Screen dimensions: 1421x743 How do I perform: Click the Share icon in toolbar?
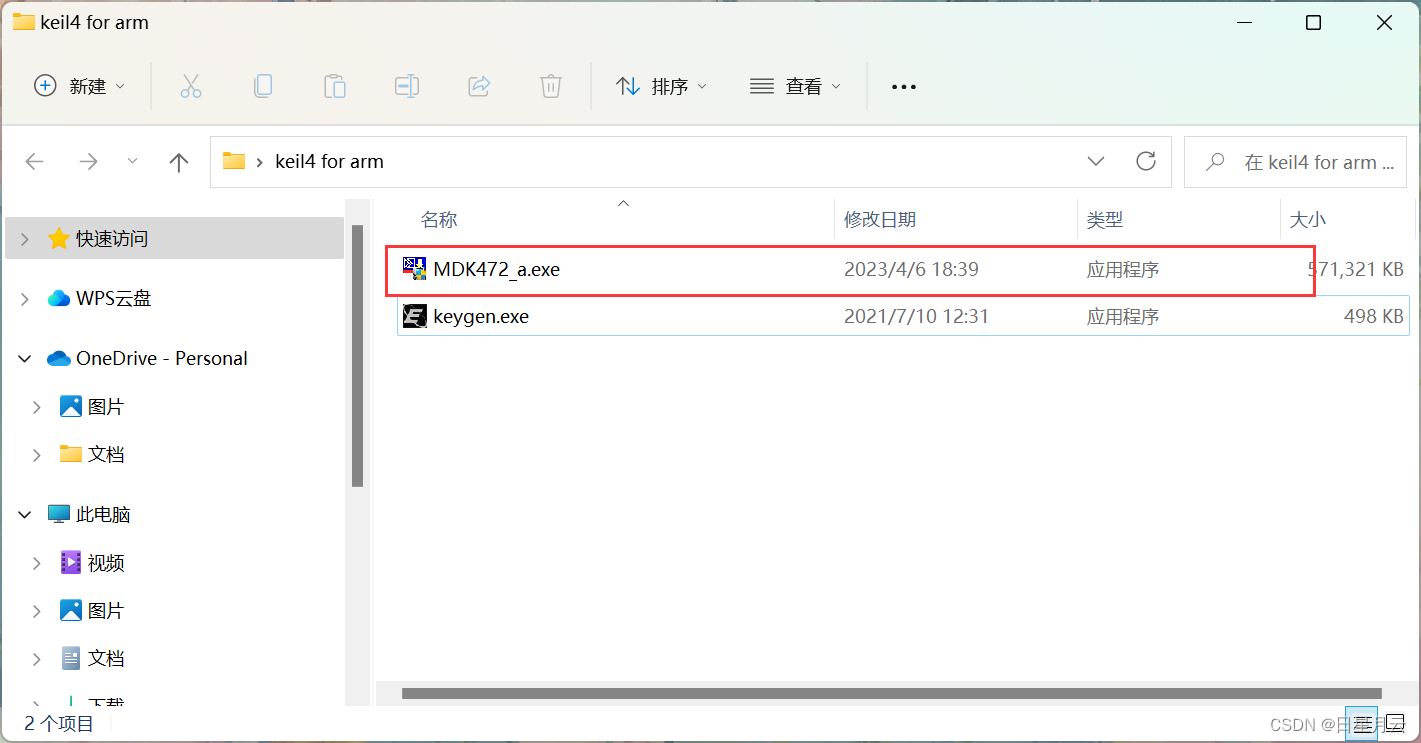479,86
